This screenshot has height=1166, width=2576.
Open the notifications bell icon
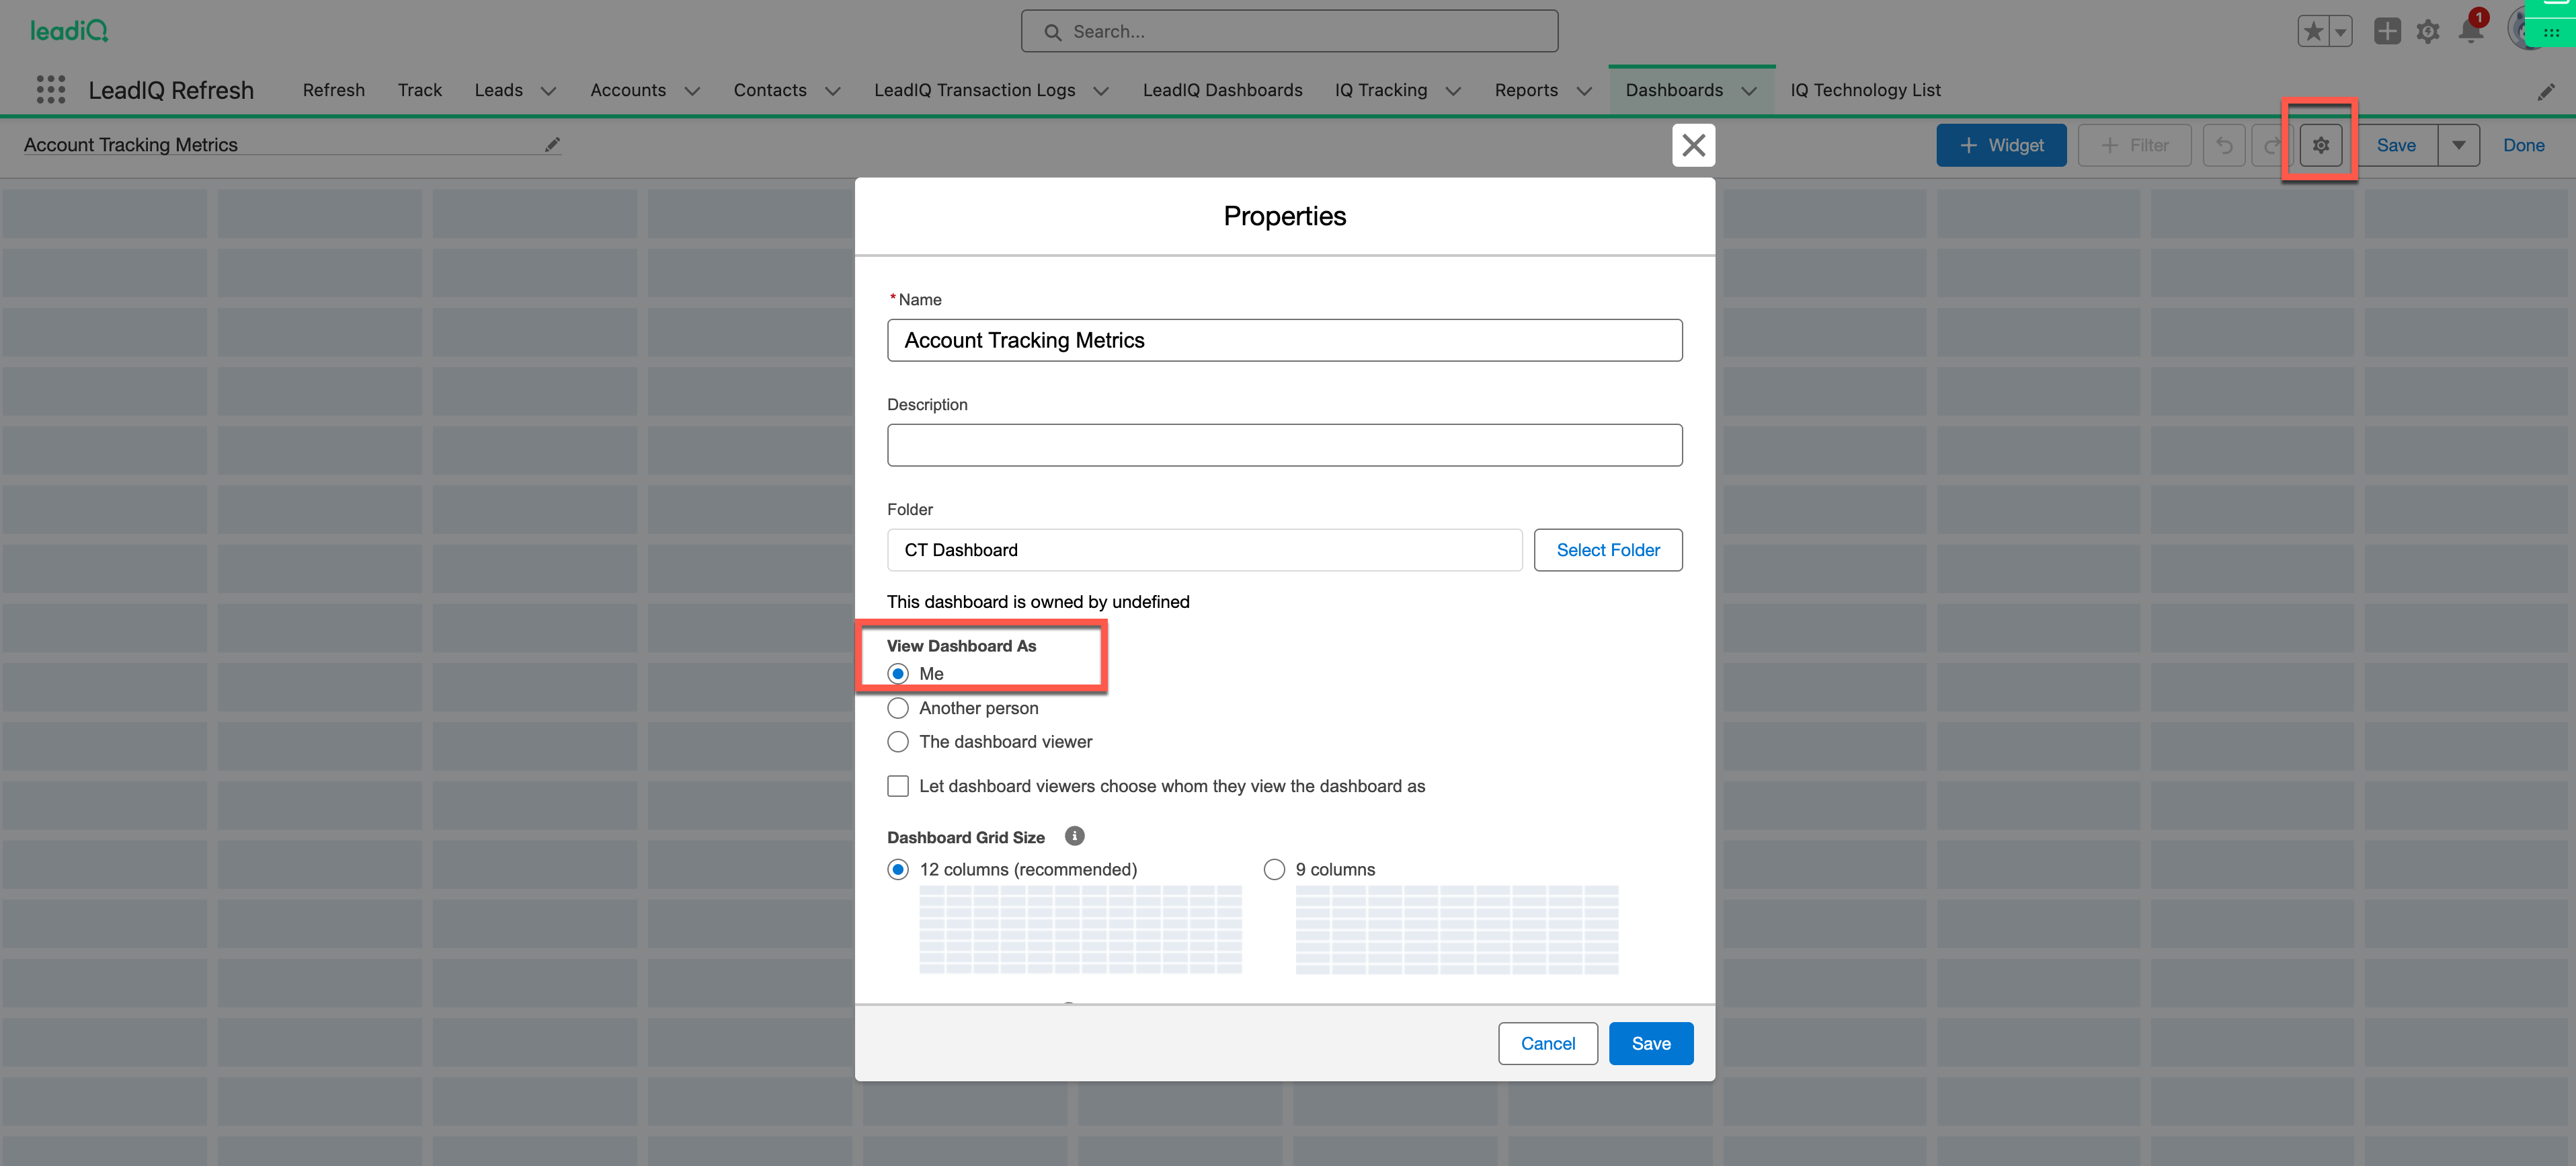coord(2470,32)
